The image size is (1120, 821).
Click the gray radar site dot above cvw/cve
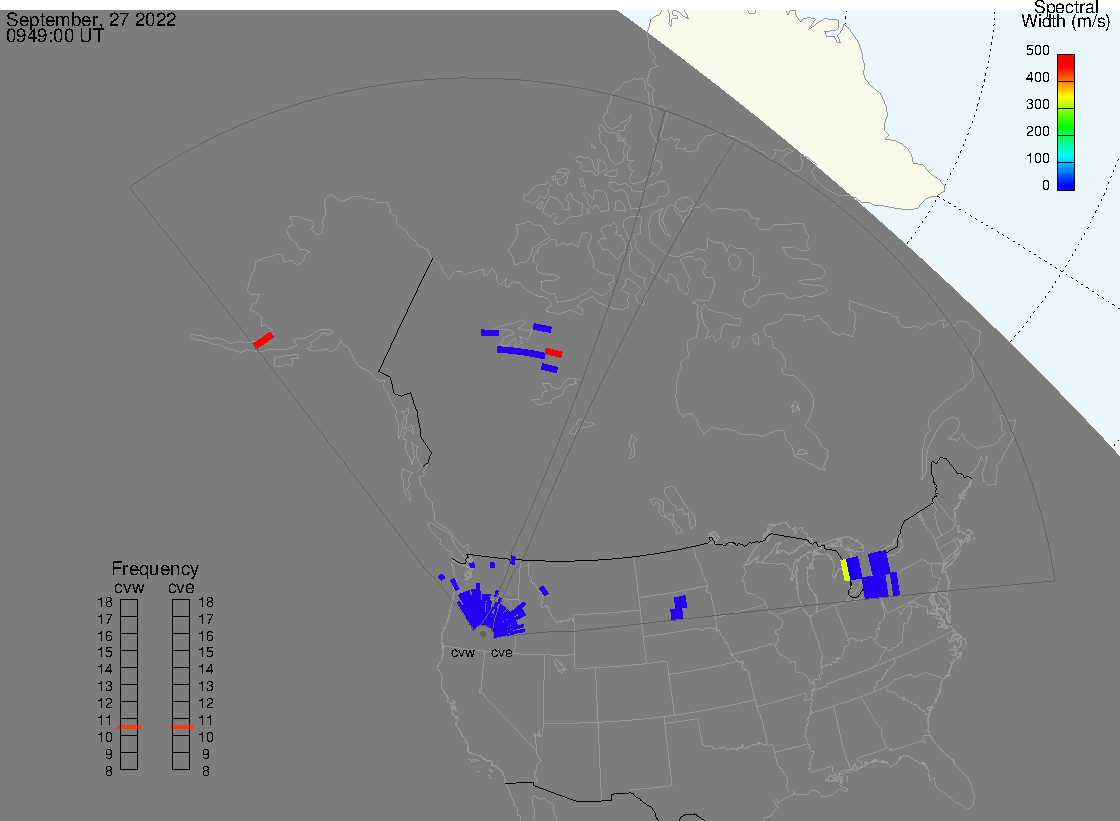pos(483,634)
